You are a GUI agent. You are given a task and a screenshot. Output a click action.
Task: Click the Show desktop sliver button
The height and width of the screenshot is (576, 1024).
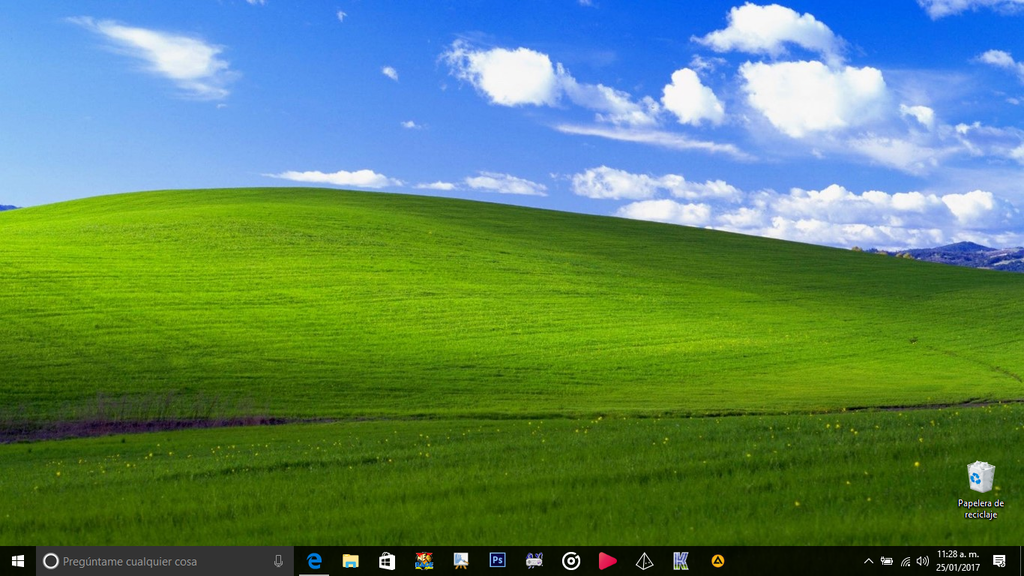(1021, 561)
